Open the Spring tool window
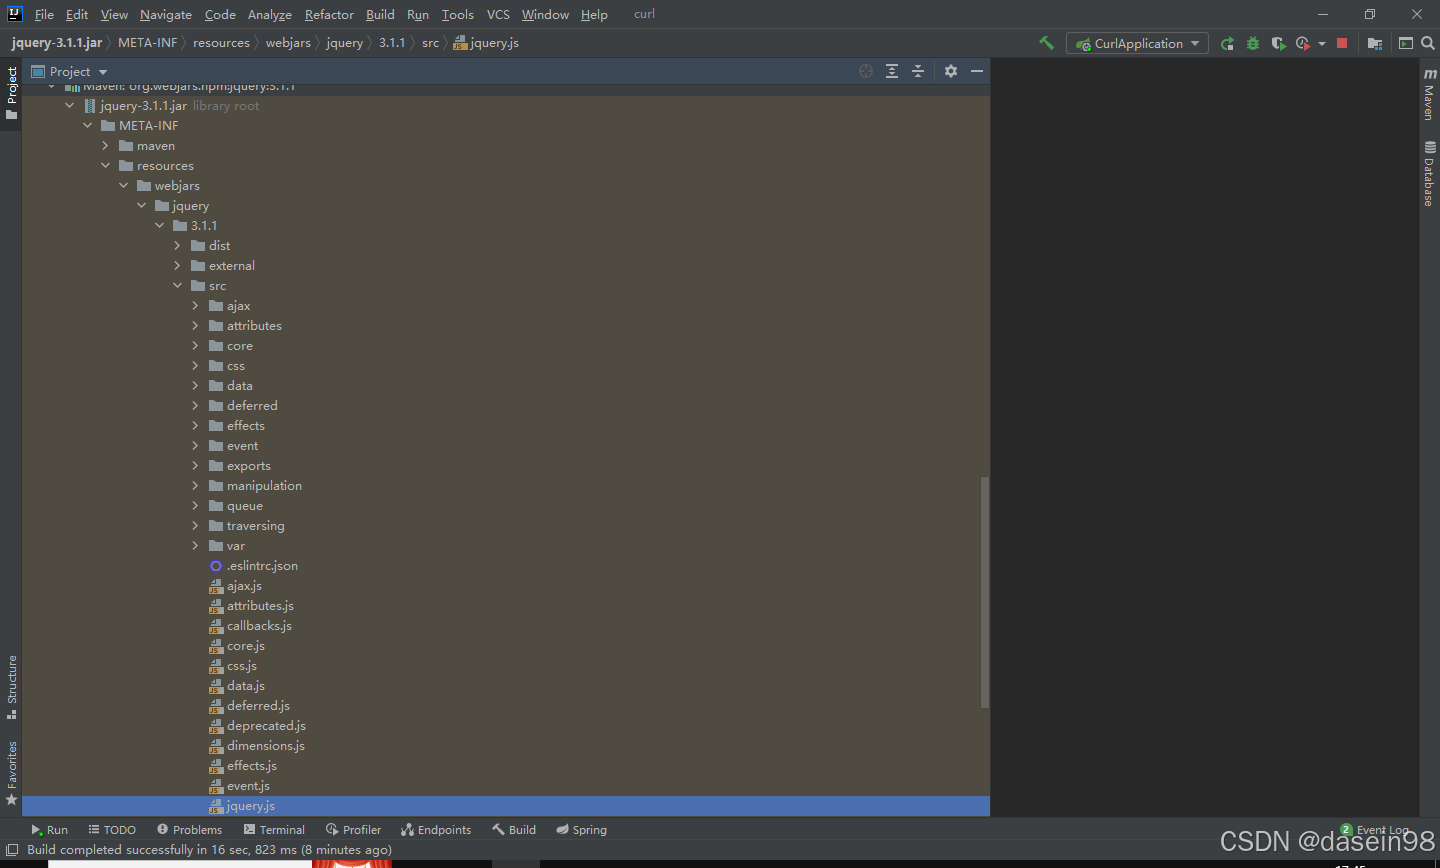 (582, 829)
